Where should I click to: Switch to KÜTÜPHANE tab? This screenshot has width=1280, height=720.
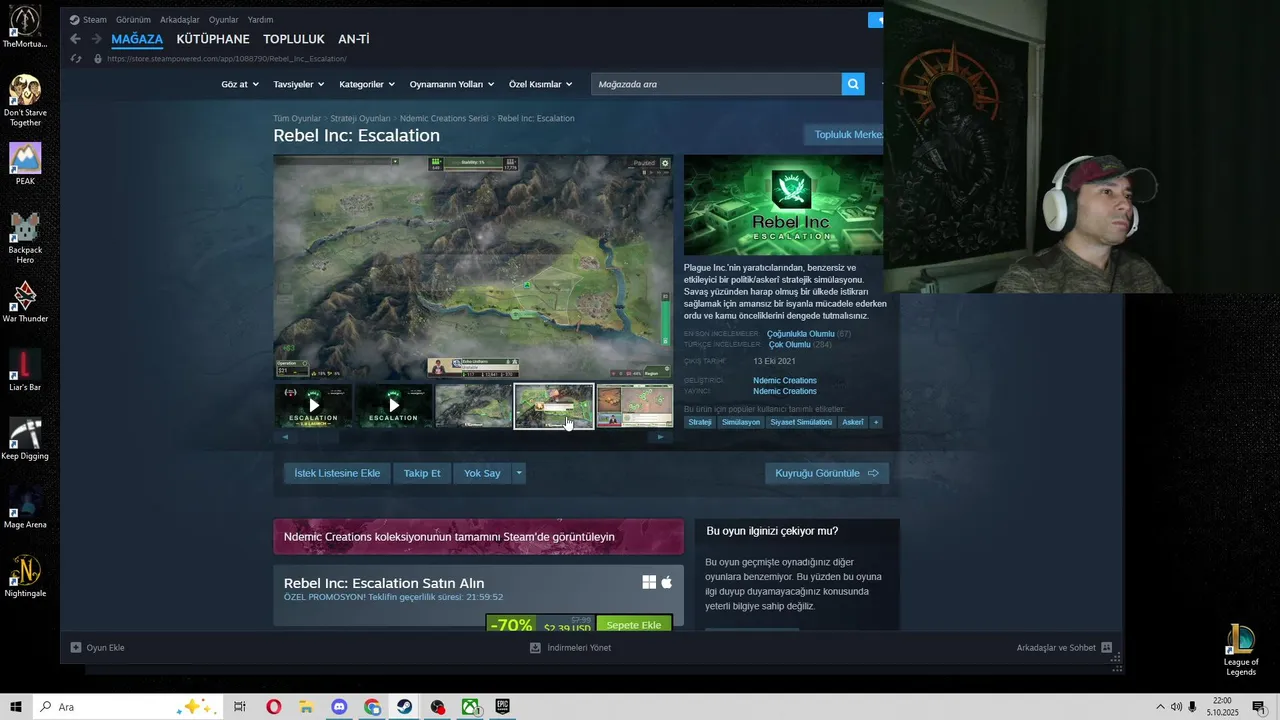[x=213, y=39]
